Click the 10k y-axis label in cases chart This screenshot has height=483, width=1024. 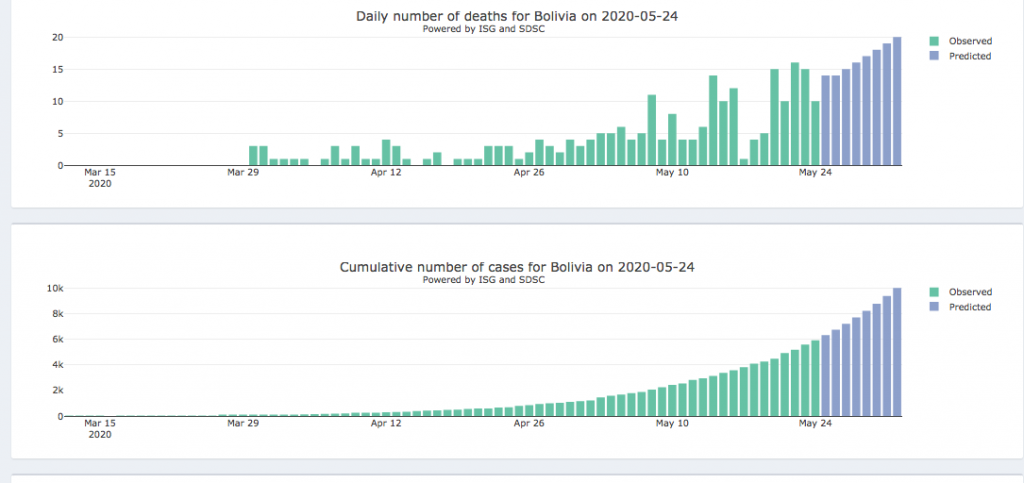(58, 288)
